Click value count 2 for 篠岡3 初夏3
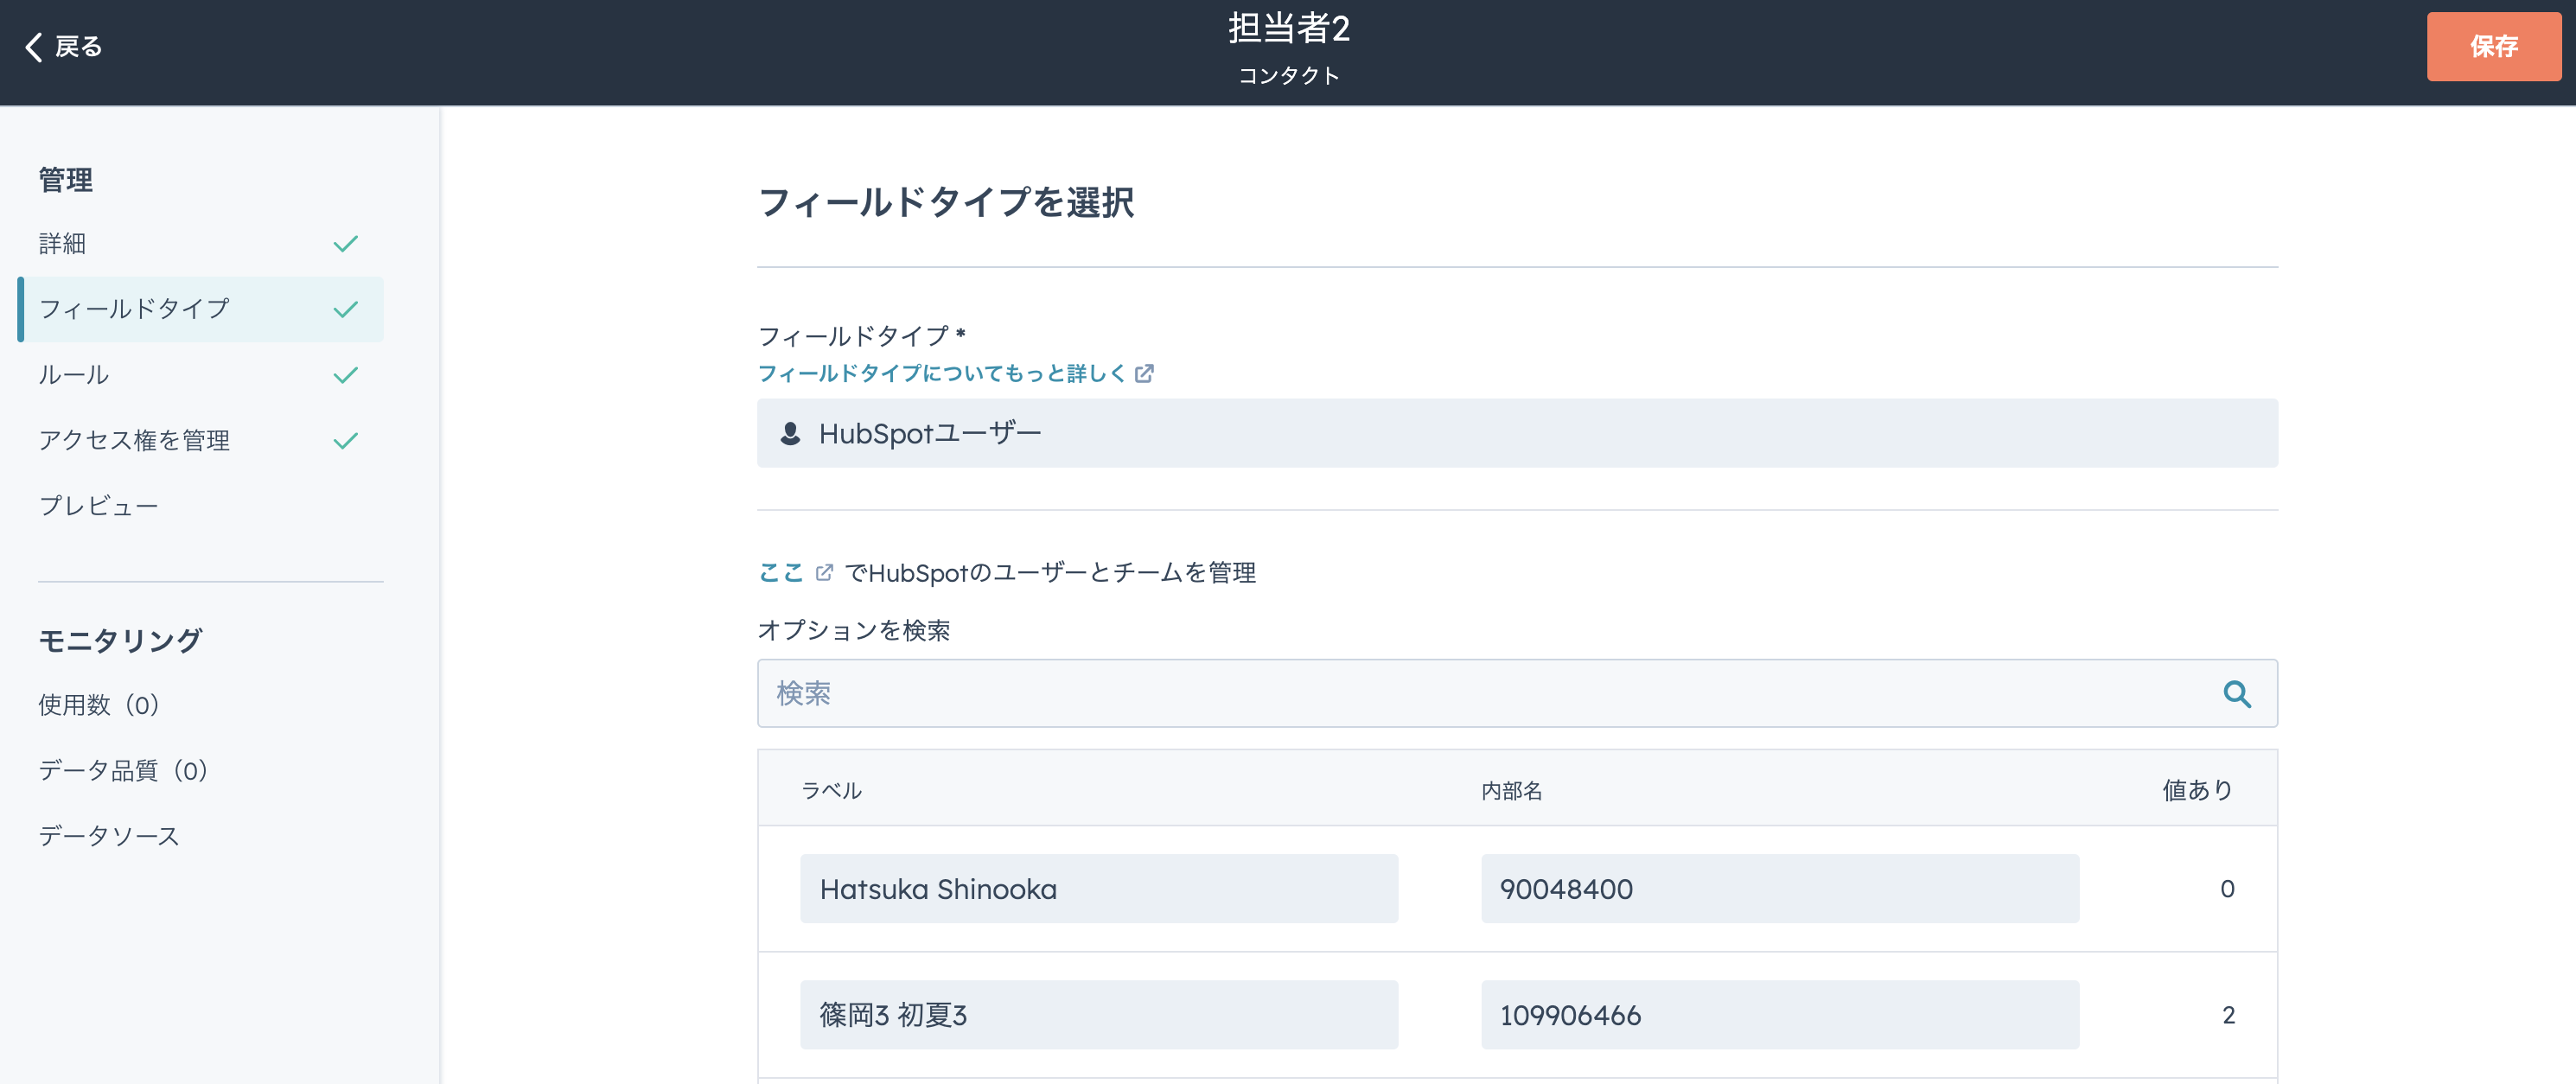 (x=2228, y=1014)
